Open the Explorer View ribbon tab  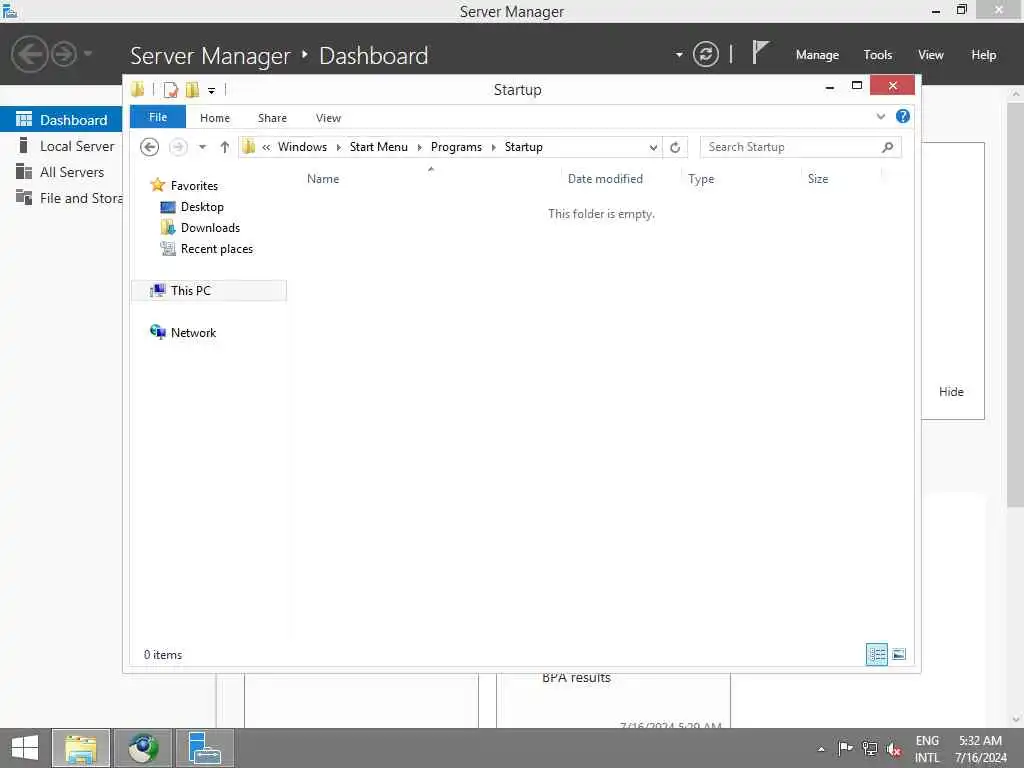point(328,118)
